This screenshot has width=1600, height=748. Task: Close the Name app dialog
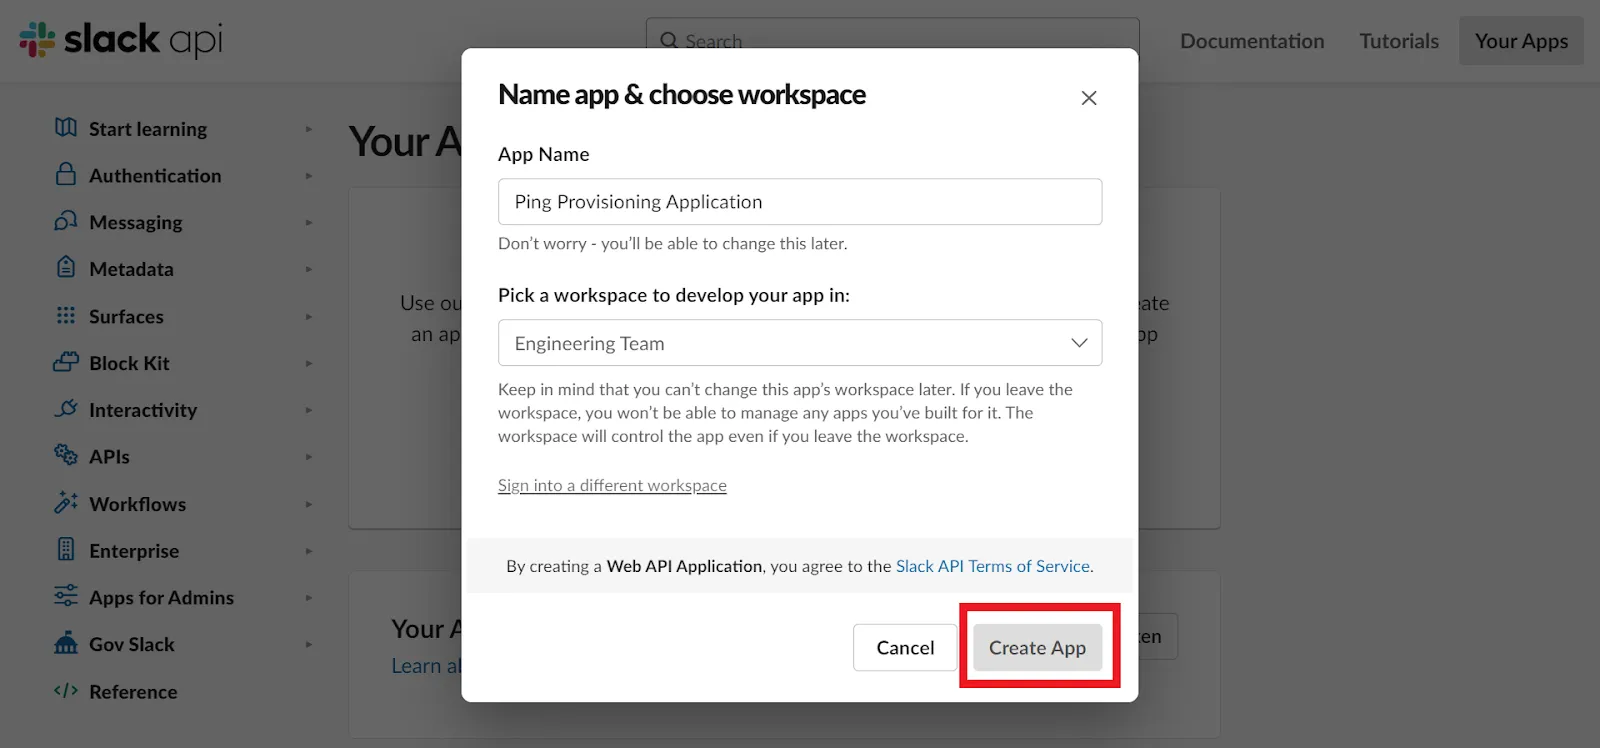(x=1089, y=98)
